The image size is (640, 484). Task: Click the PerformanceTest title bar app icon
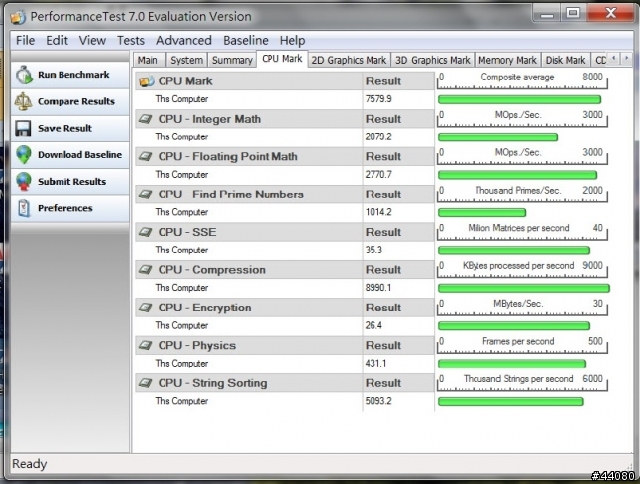18,17
